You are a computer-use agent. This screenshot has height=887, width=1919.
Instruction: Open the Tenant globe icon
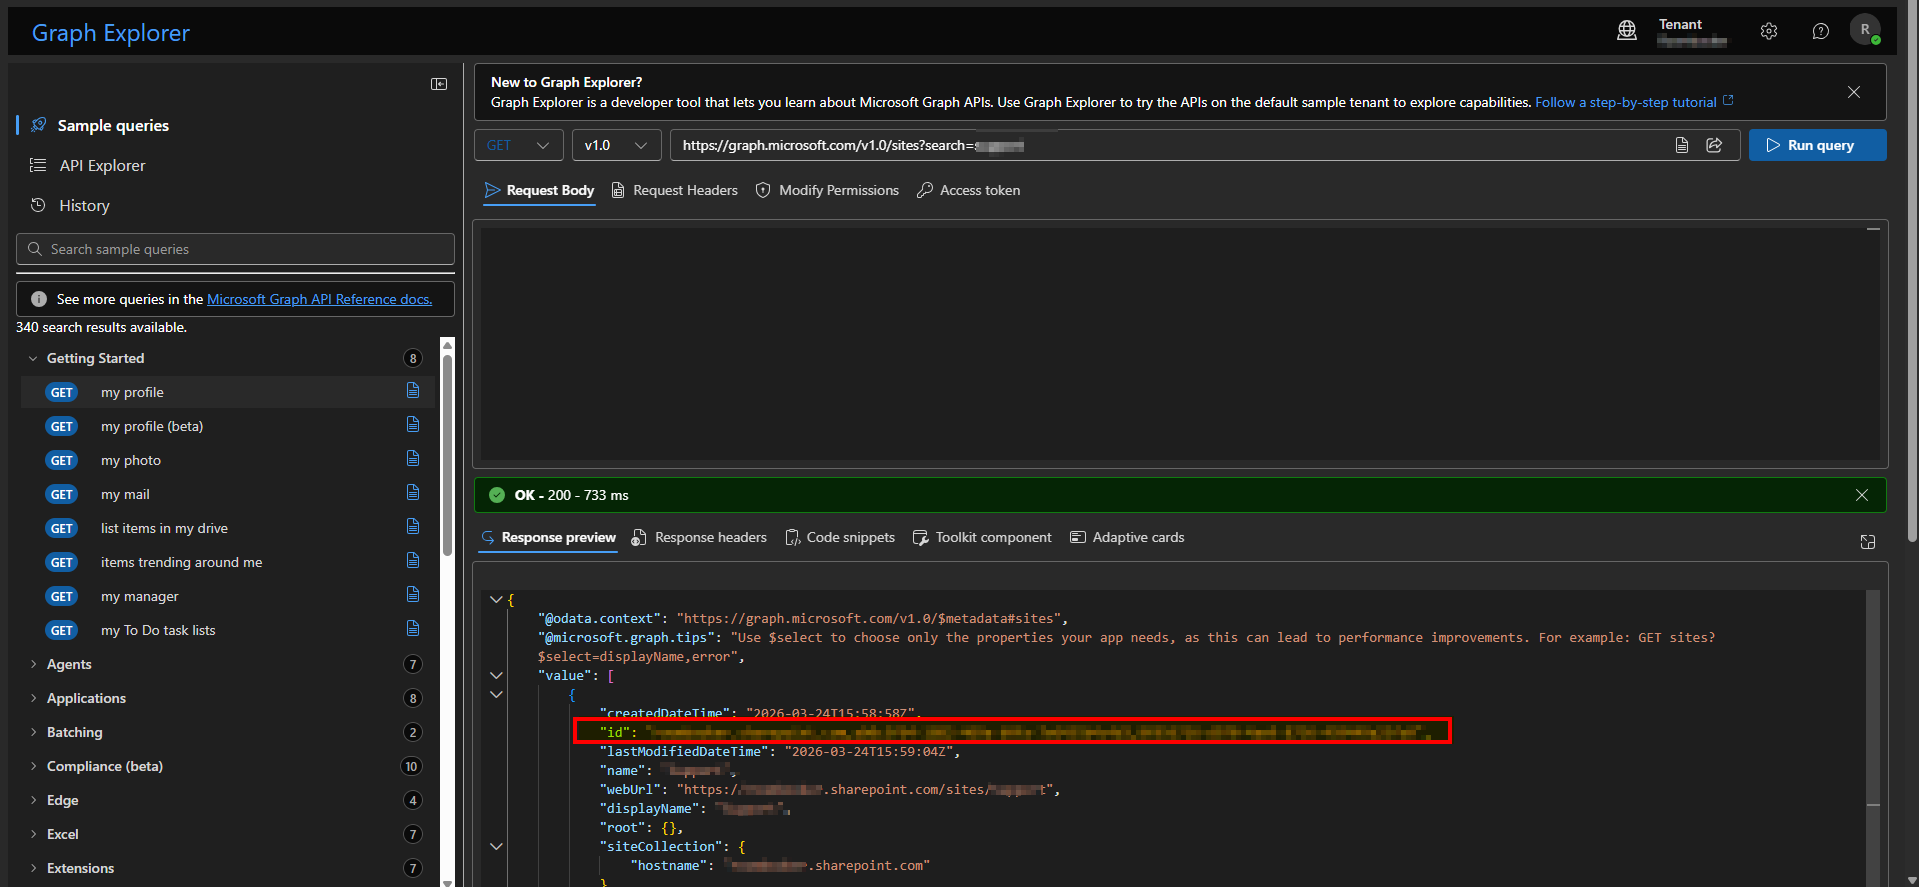point(1627,31)
